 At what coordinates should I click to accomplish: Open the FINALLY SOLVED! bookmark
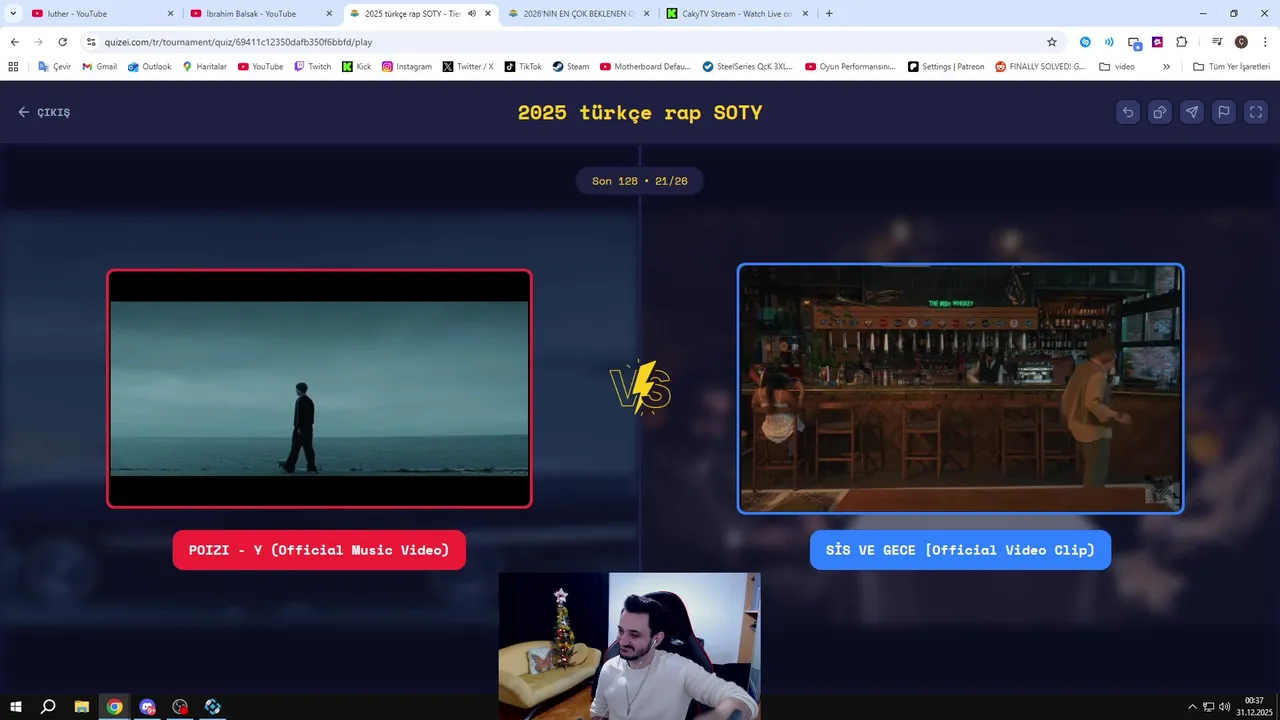click(x=1039, y=67)
